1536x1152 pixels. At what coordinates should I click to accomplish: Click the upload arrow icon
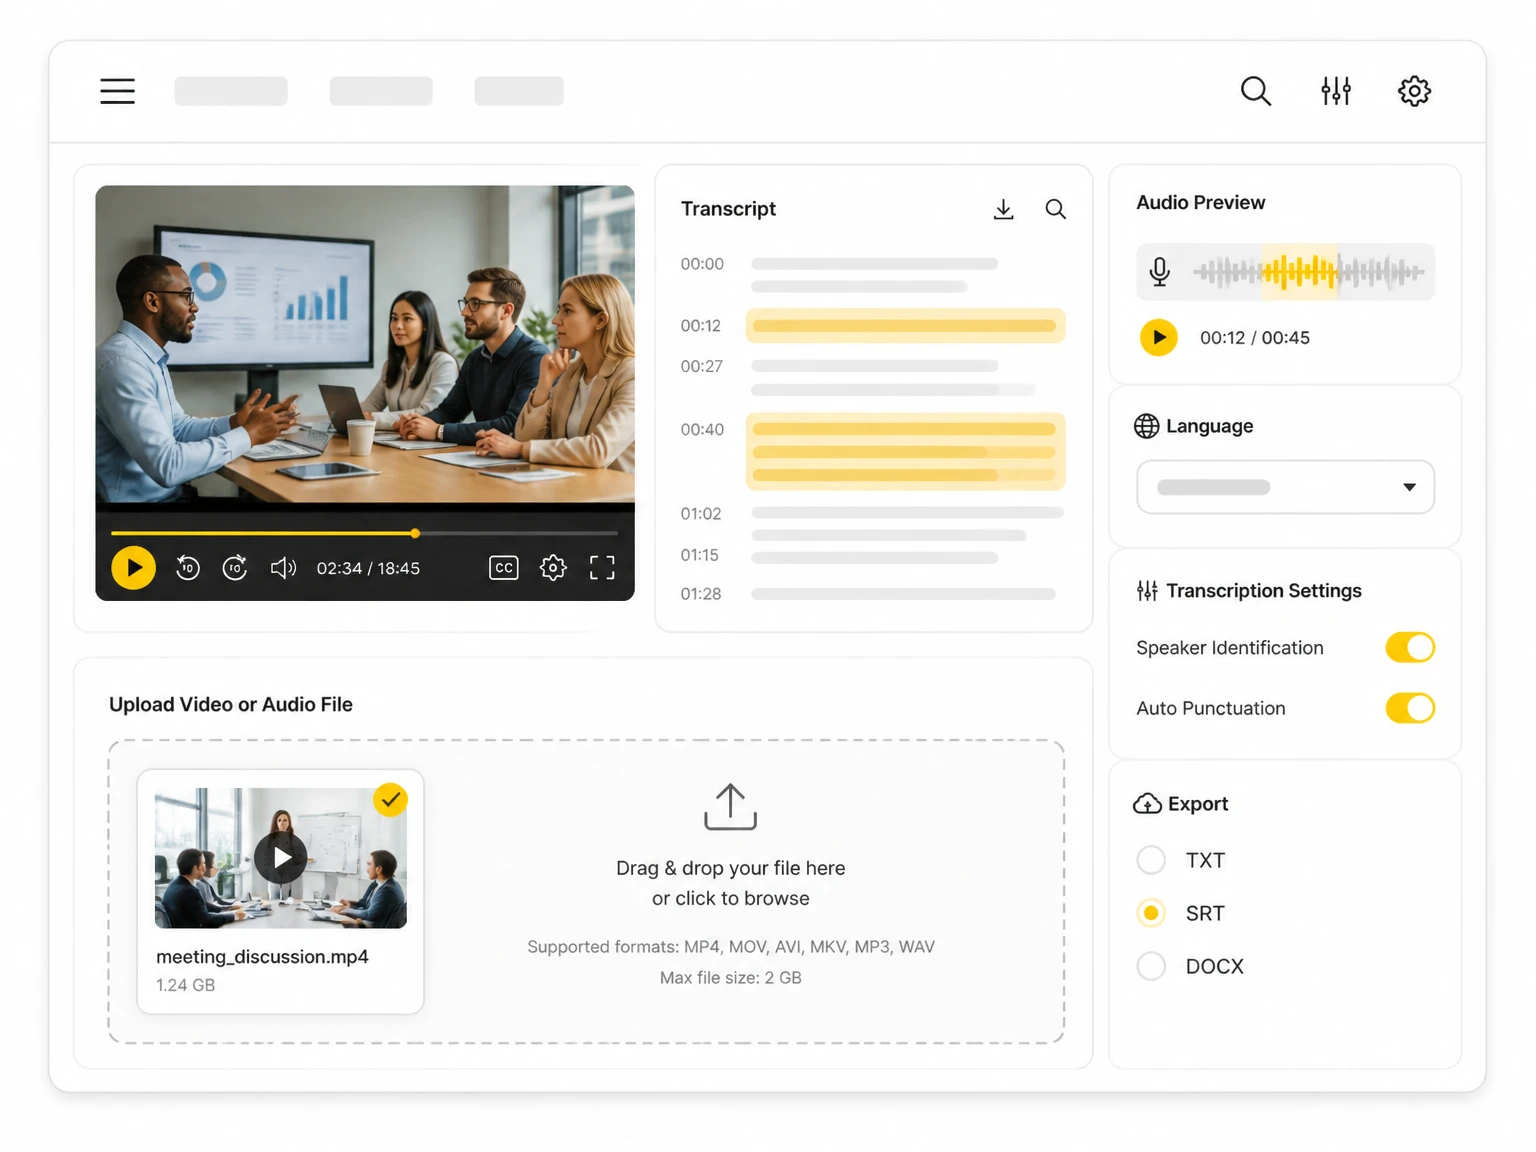click(730, 807)
